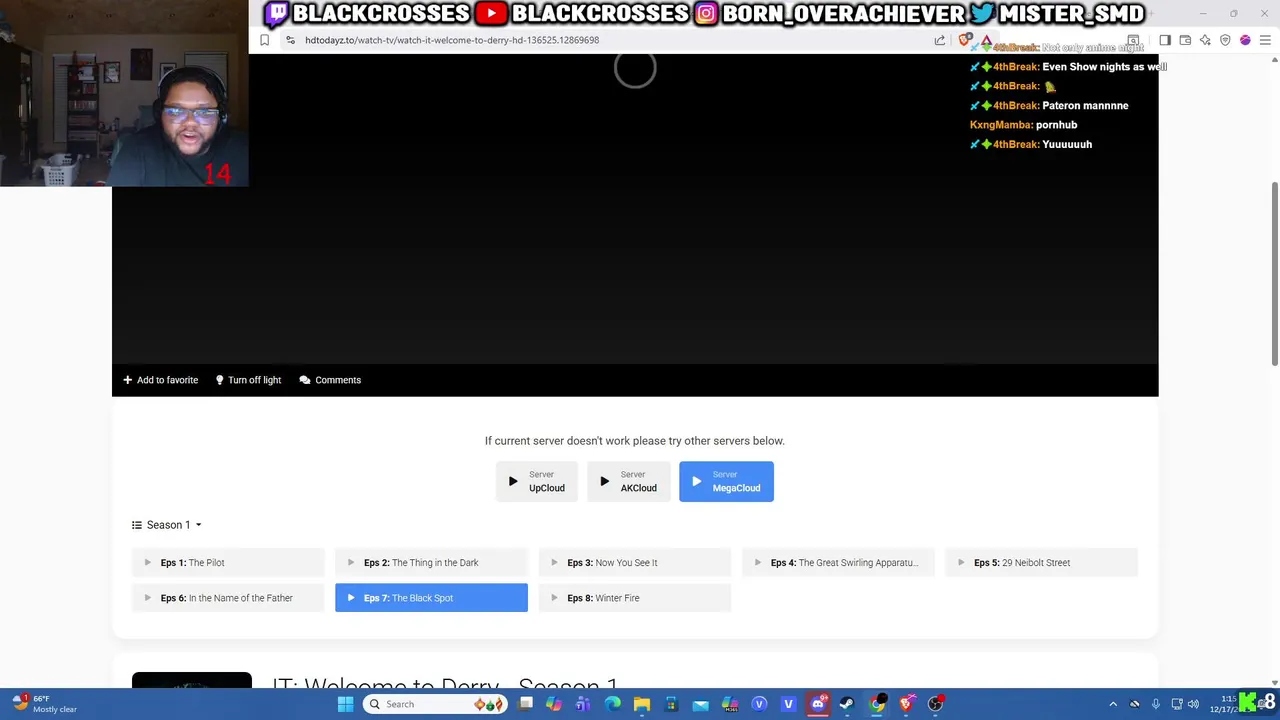
Task: Launch Copilot from the taskbar
Action: click(x=554, y=704)
